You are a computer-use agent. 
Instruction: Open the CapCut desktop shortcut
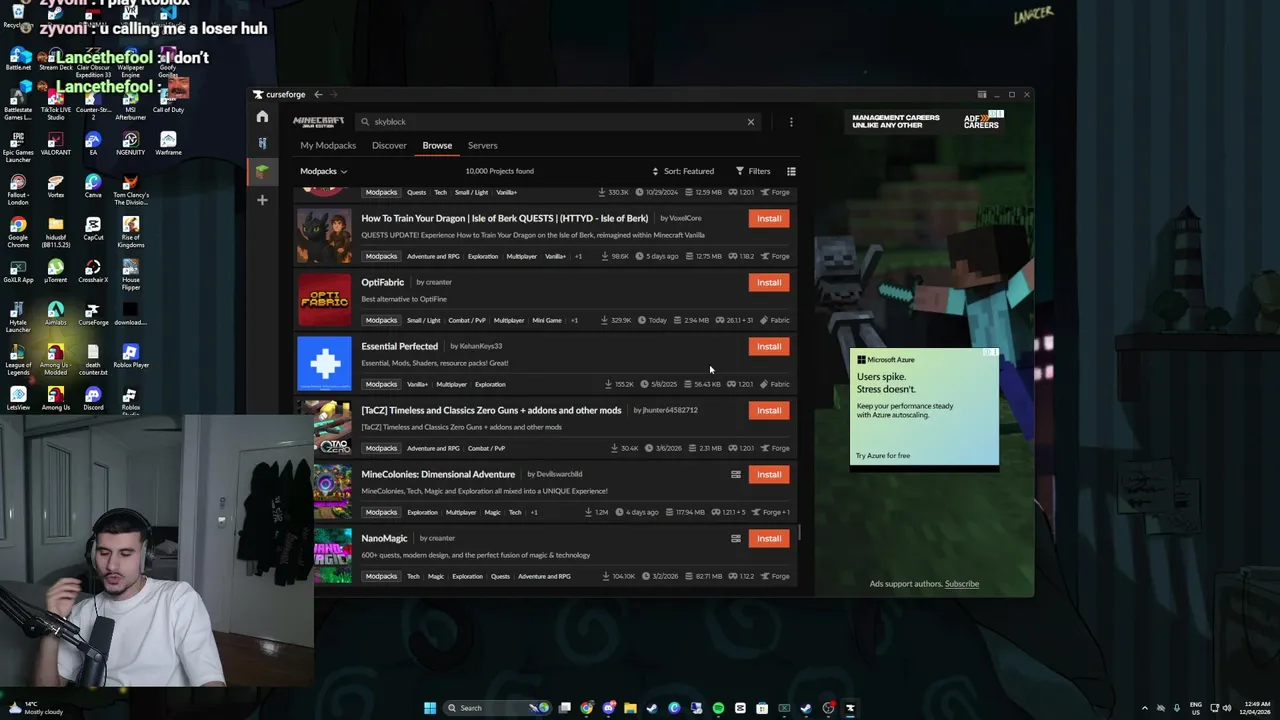click(93, 230)
